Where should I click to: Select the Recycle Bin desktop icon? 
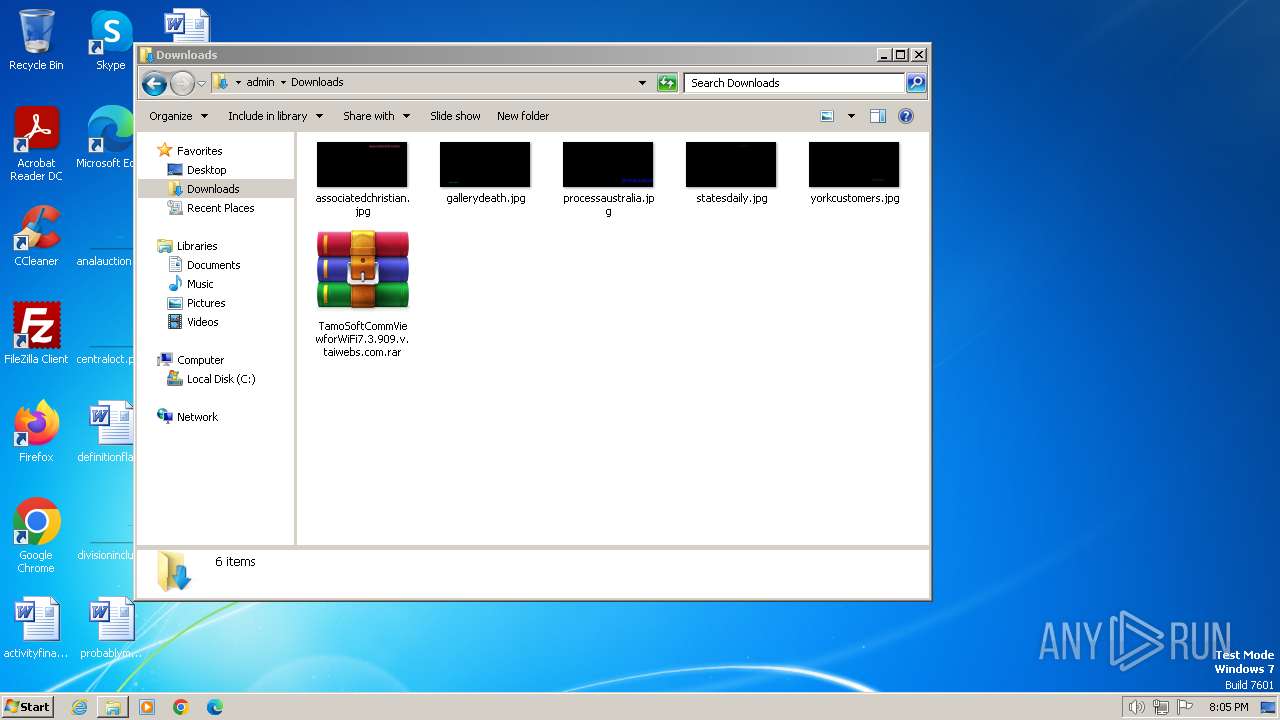pos(36,40)
